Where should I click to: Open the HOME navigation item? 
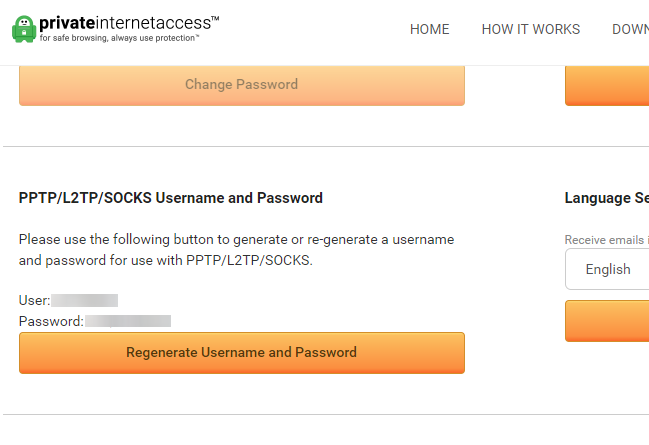coord(430,29)
